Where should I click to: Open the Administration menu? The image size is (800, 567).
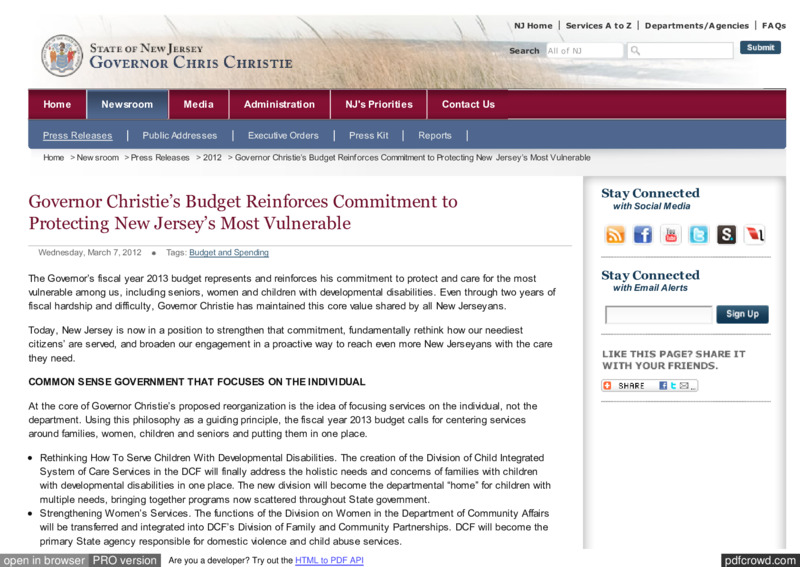point(279,104)
